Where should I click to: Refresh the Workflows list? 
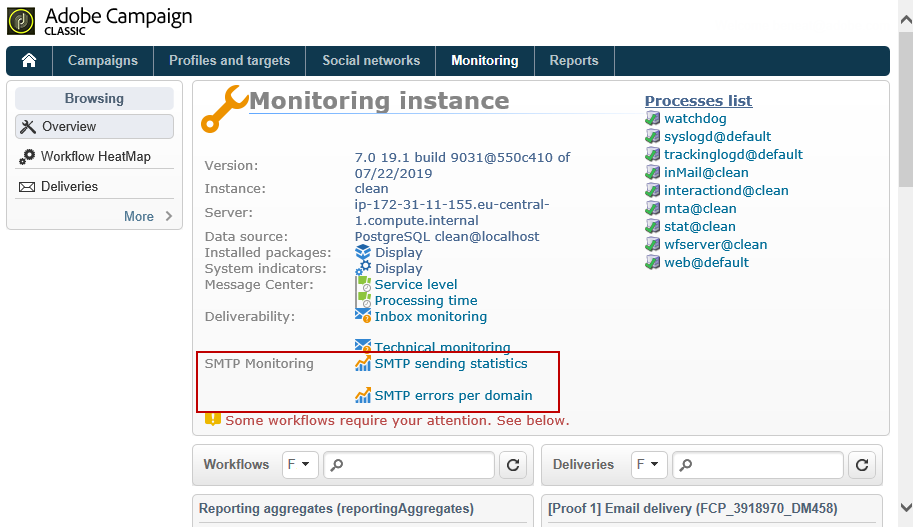point(513,465)
